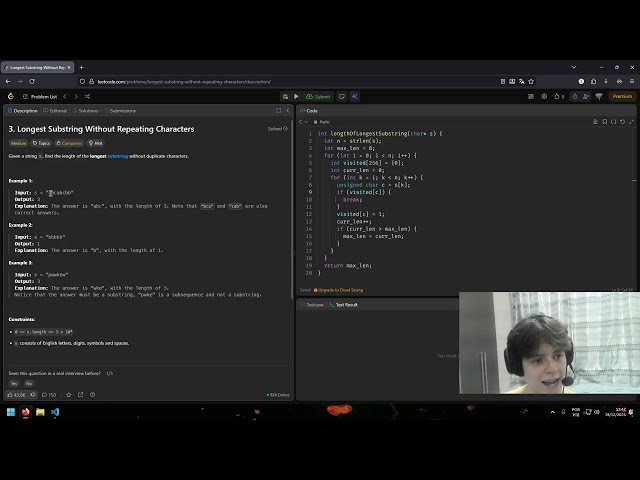Click the Premium button

point(622,97)
